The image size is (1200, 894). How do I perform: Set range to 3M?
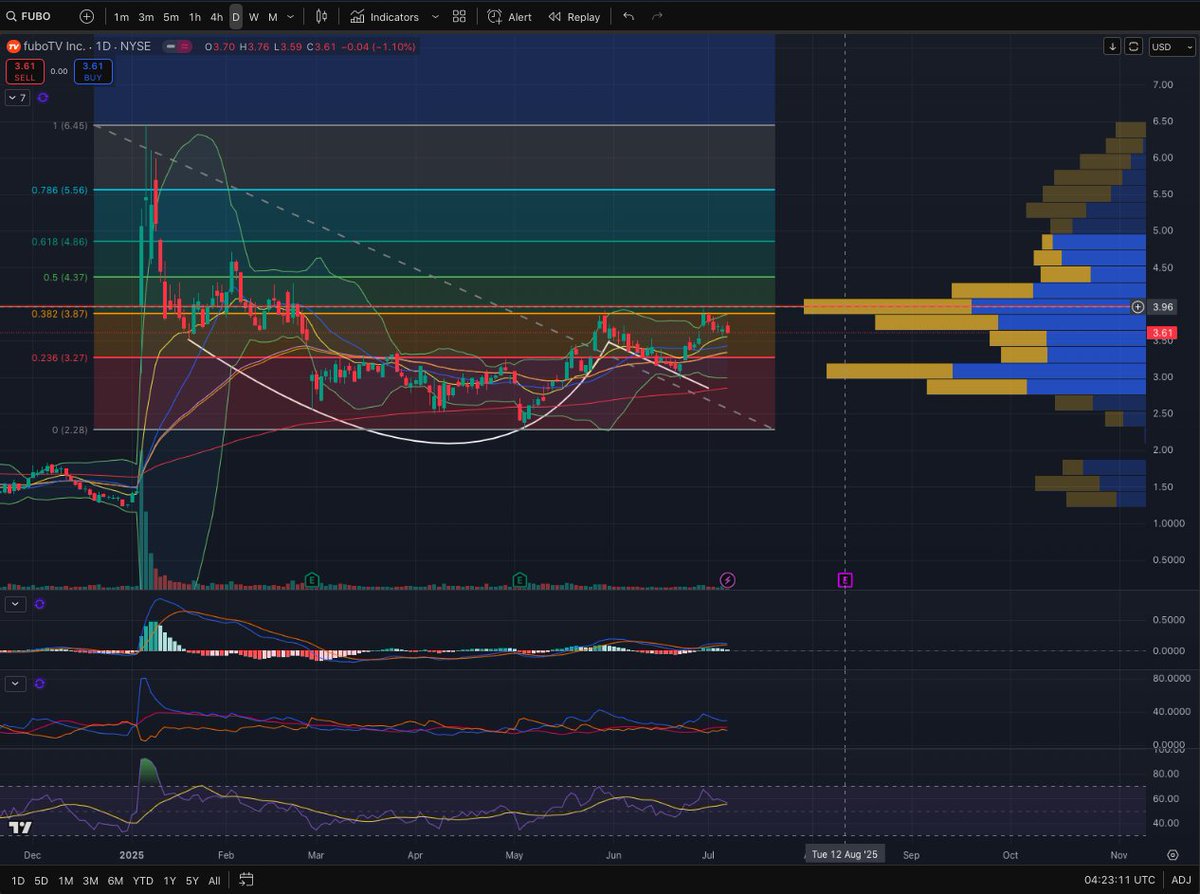91,881
